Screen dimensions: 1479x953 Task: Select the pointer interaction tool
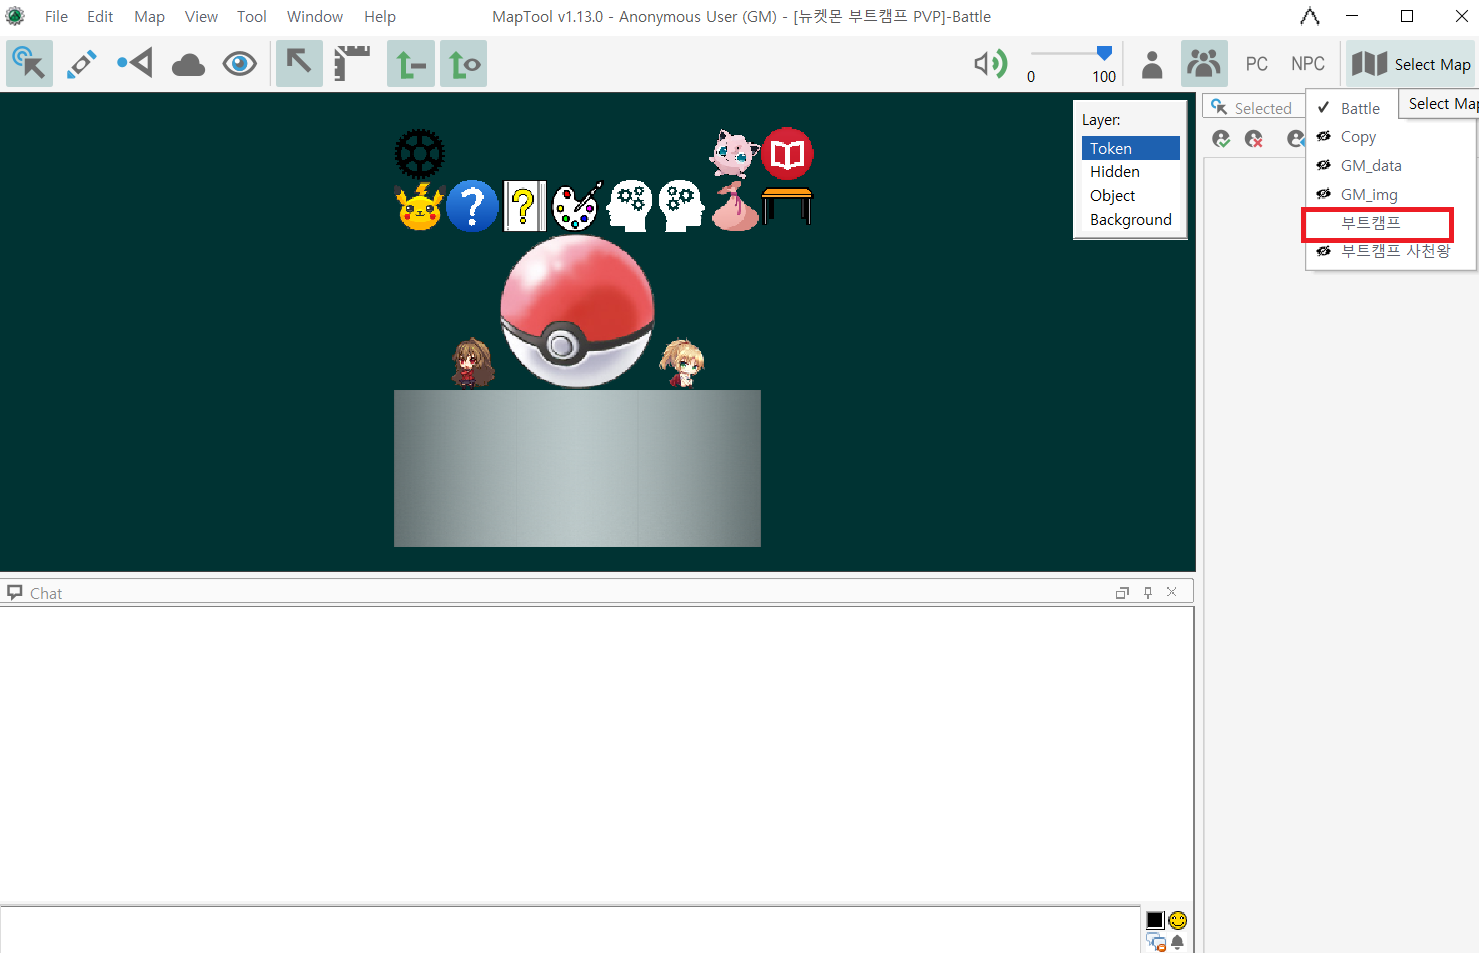click(x=29, y=64)
